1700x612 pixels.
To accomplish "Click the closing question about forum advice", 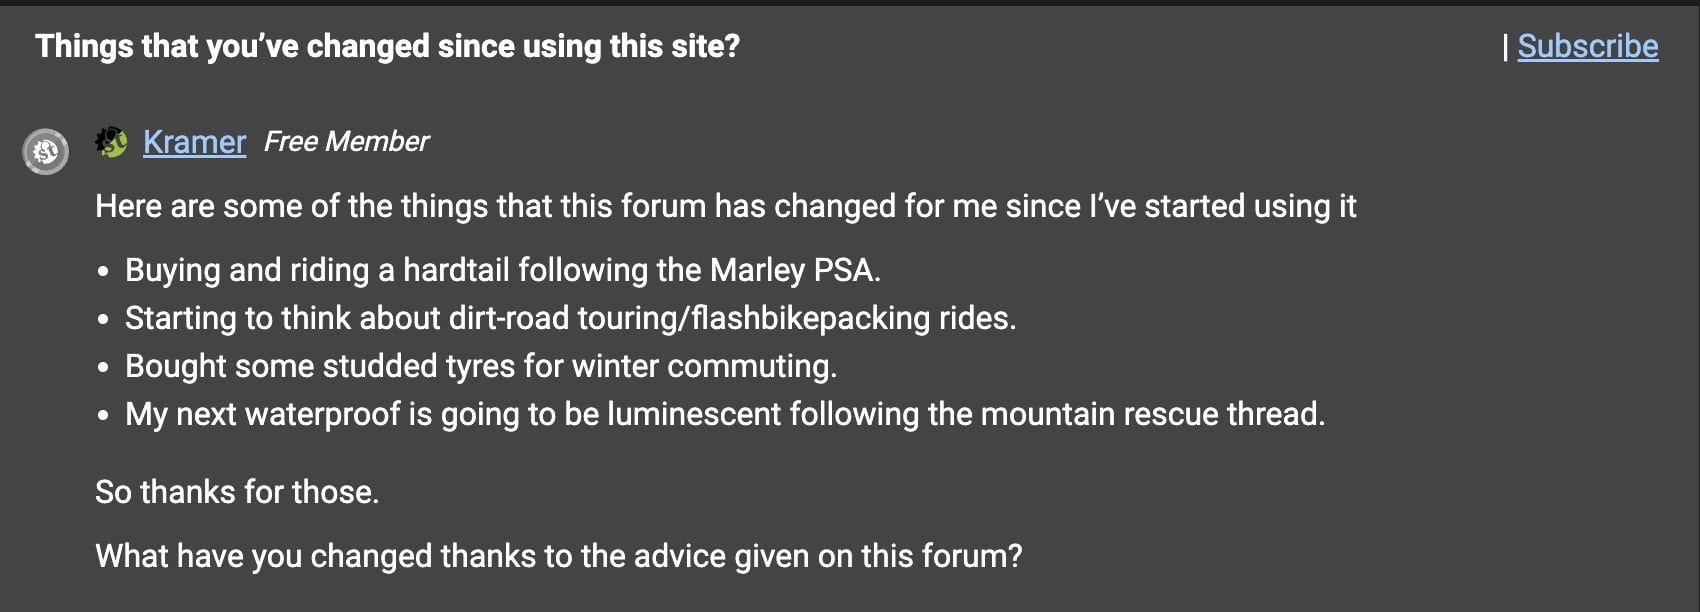I will pos(558,556).
